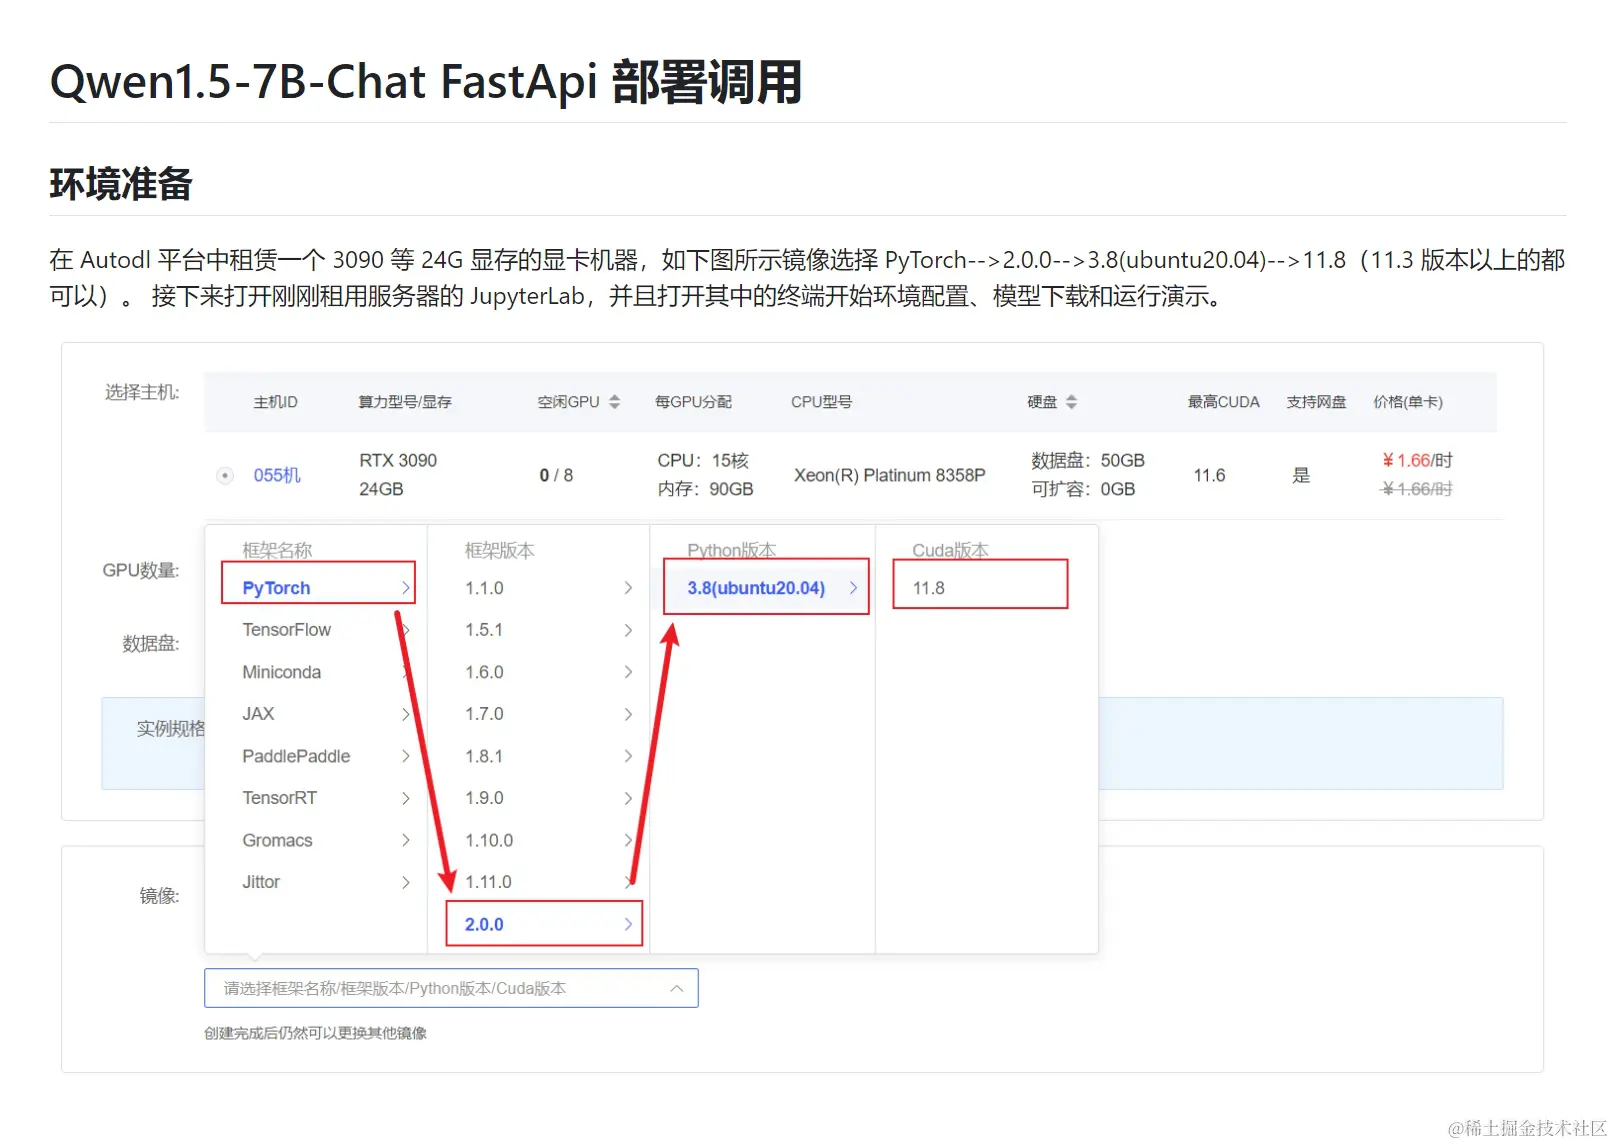The width and height of the screenshot is (1614, 1145).
Task: Sort by the 硬盘 column arrows
Action: tap(1072, 402)
